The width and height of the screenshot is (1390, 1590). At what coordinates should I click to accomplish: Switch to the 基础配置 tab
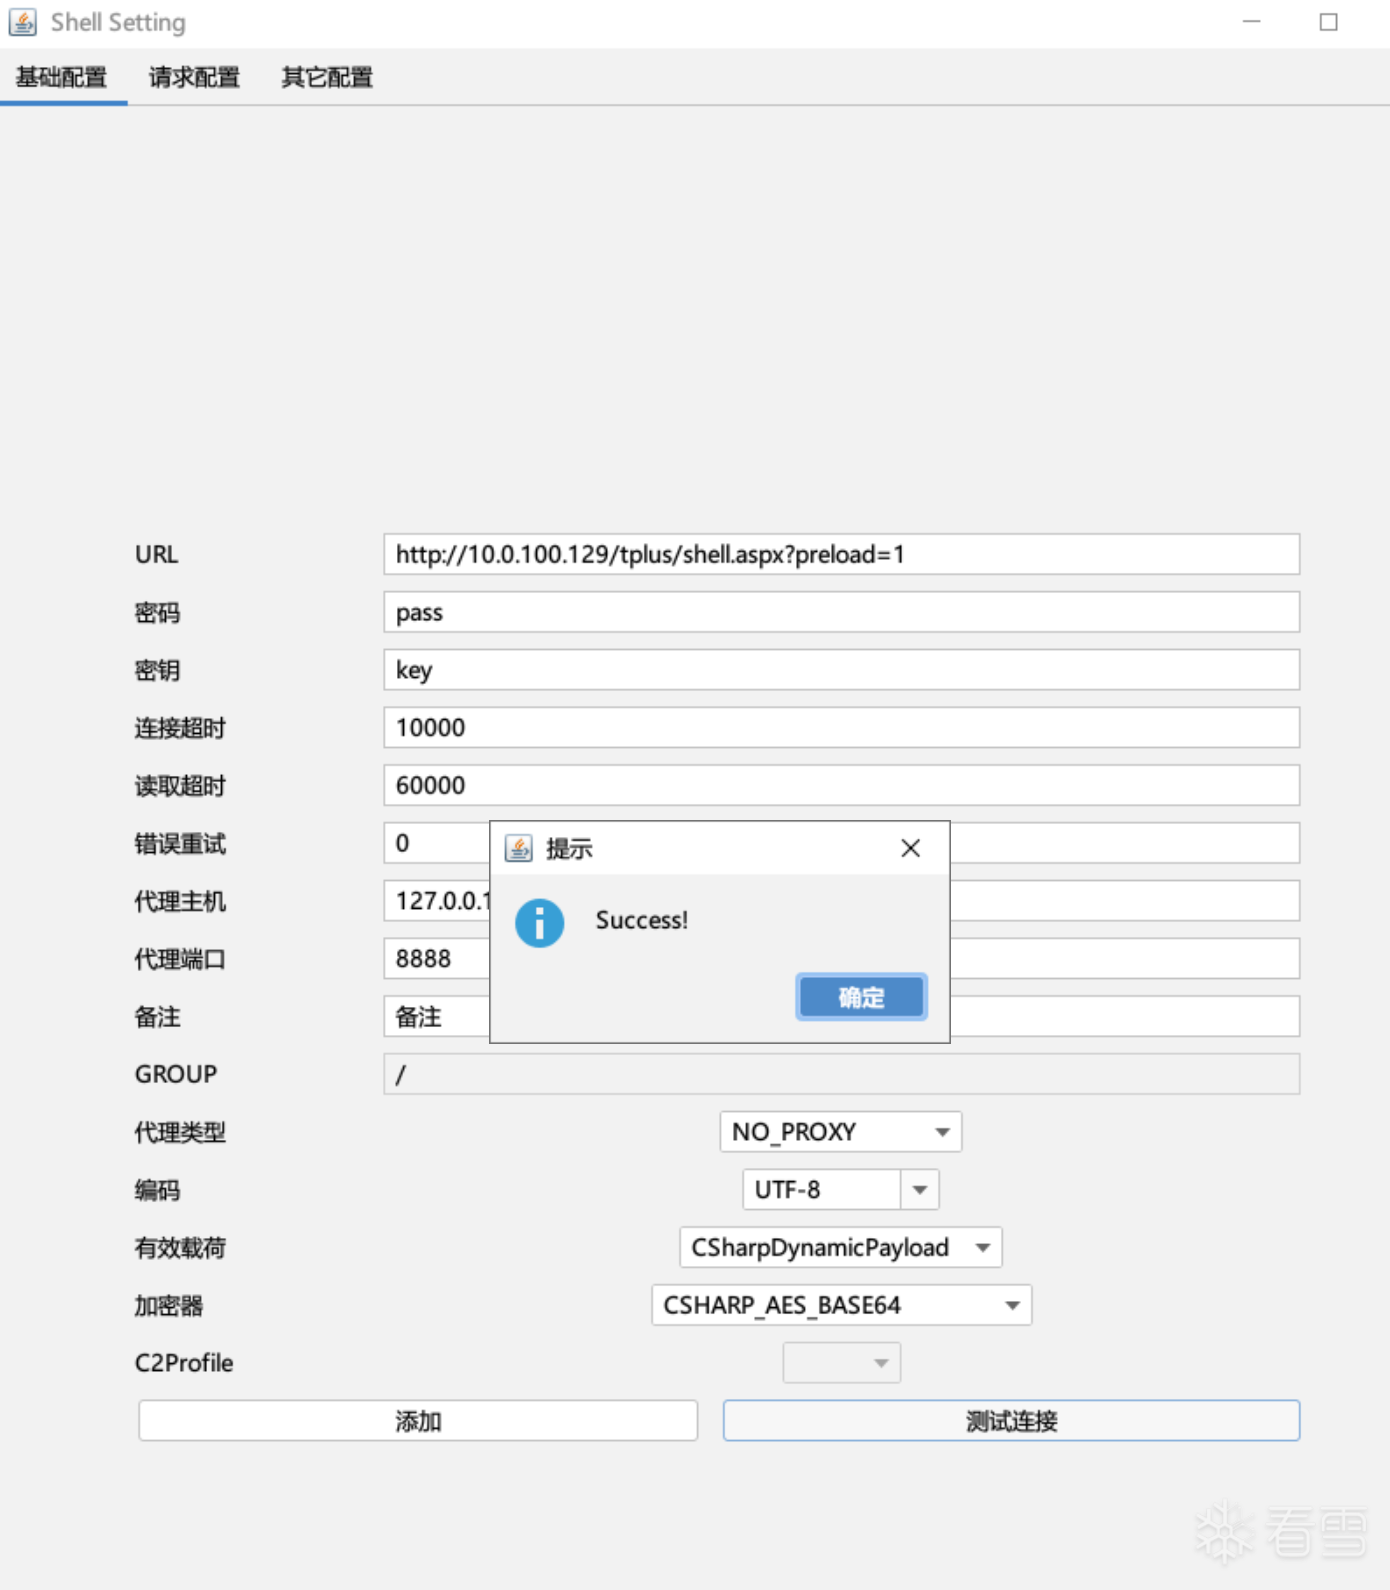62,77
